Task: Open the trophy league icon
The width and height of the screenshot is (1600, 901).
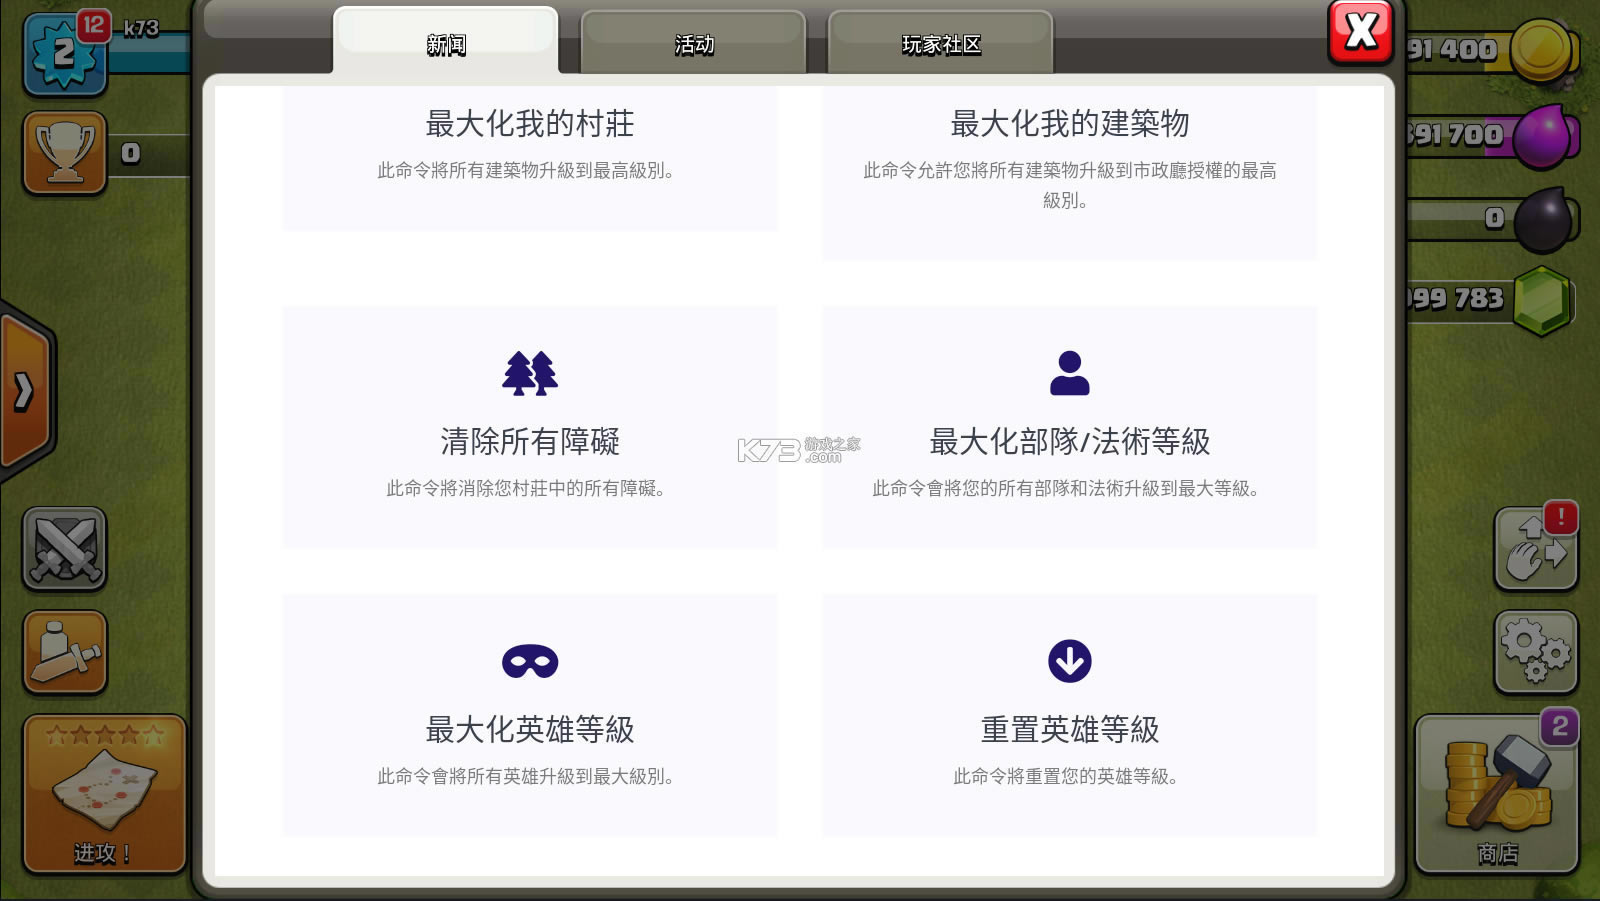Action: click(65, 153)
